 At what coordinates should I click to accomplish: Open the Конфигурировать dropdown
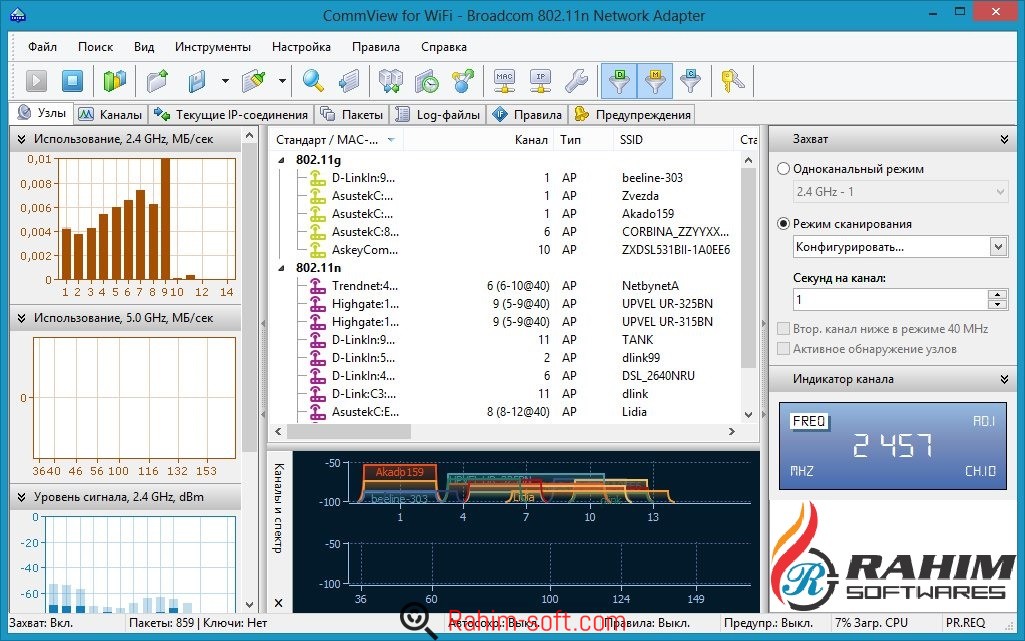[997, 246]
